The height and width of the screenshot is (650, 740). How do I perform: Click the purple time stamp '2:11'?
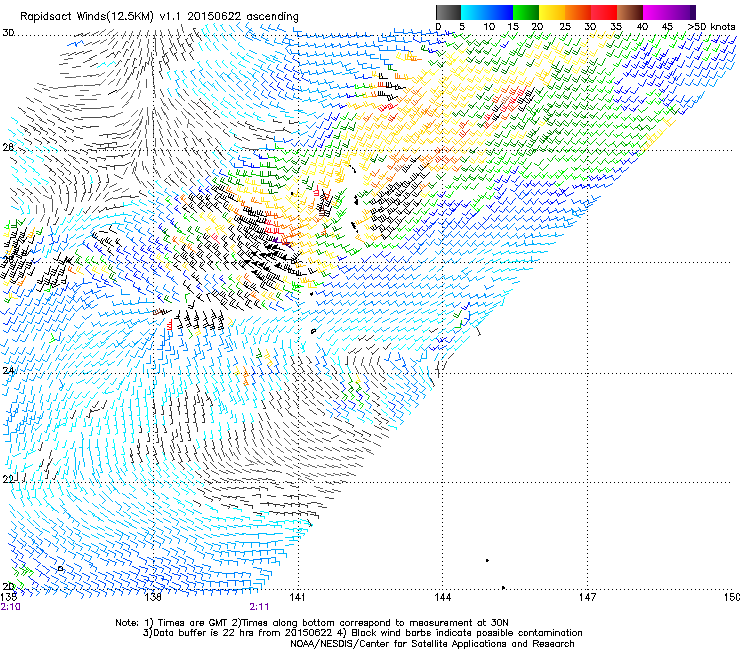[259, 607]
